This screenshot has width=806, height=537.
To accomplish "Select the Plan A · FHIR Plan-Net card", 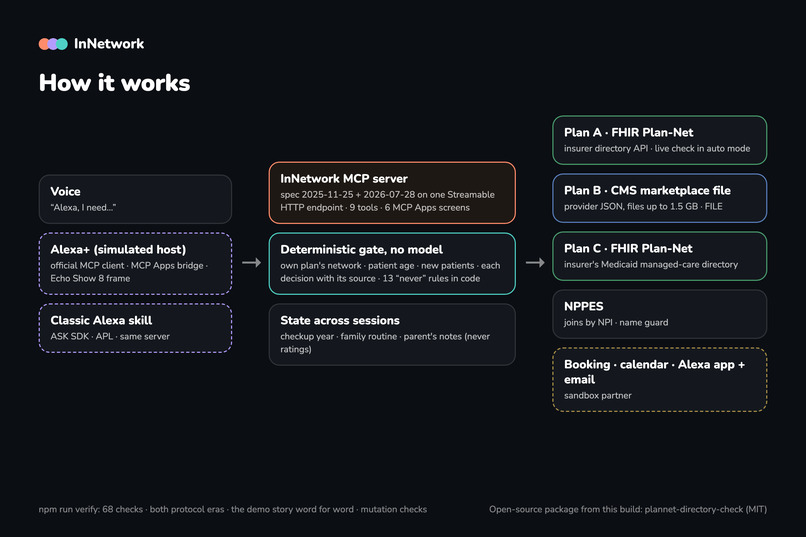I will (660, 140).
